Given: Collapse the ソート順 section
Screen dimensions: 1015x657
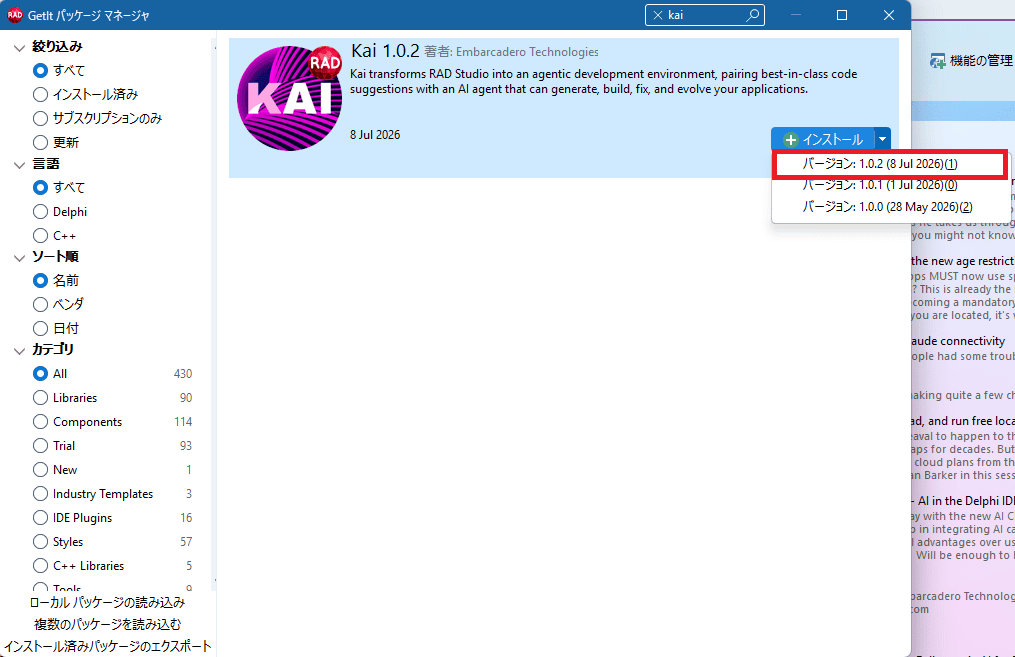Looking at the screenshot, I should pos(19,257).
